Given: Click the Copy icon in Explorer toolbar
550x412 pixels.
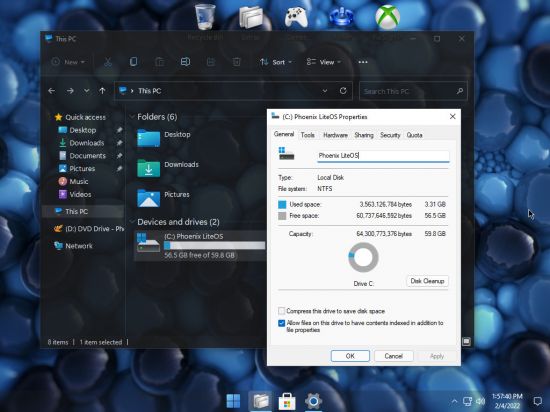Looking at the screenshot, I should coord(133,62).
